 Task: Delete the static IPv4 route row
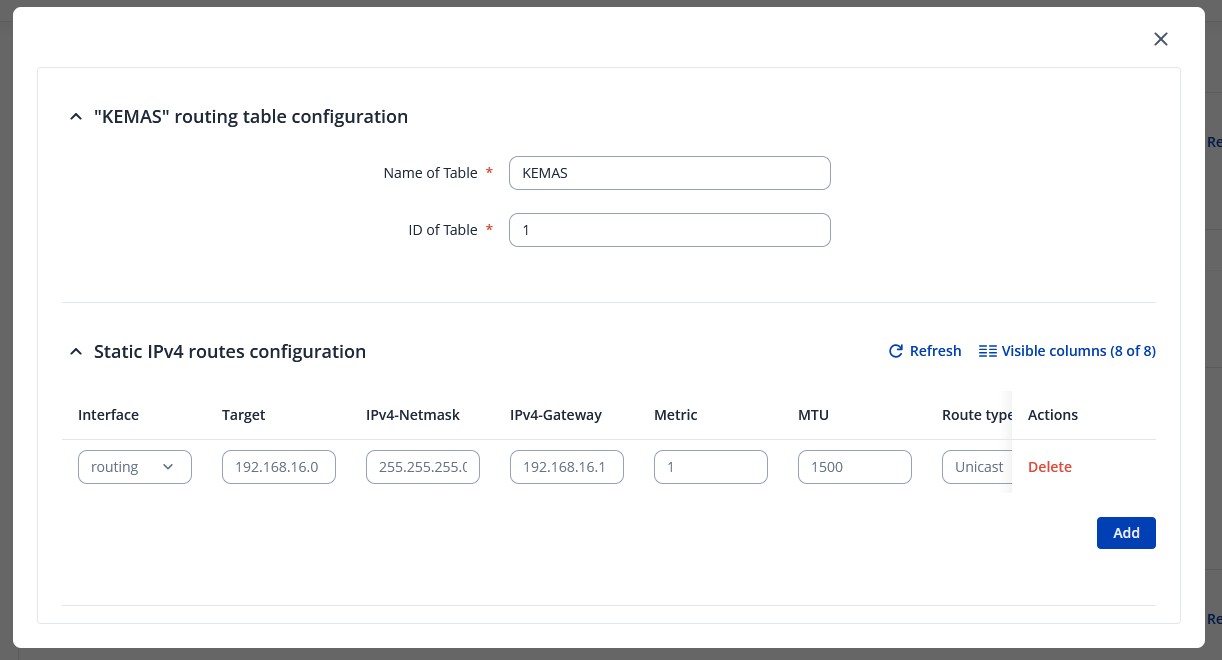pyautogui.click(x=1049, y=467)
